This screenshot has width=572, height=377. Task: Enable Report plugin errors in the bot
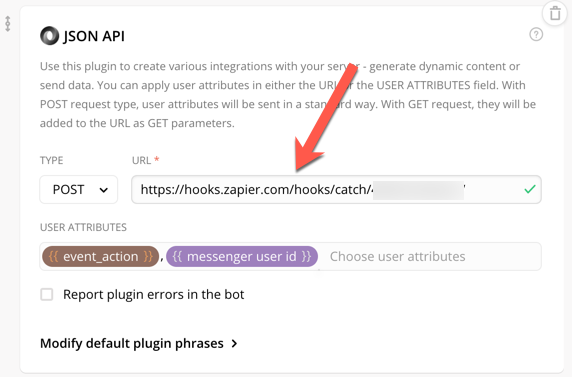[47, 294]
